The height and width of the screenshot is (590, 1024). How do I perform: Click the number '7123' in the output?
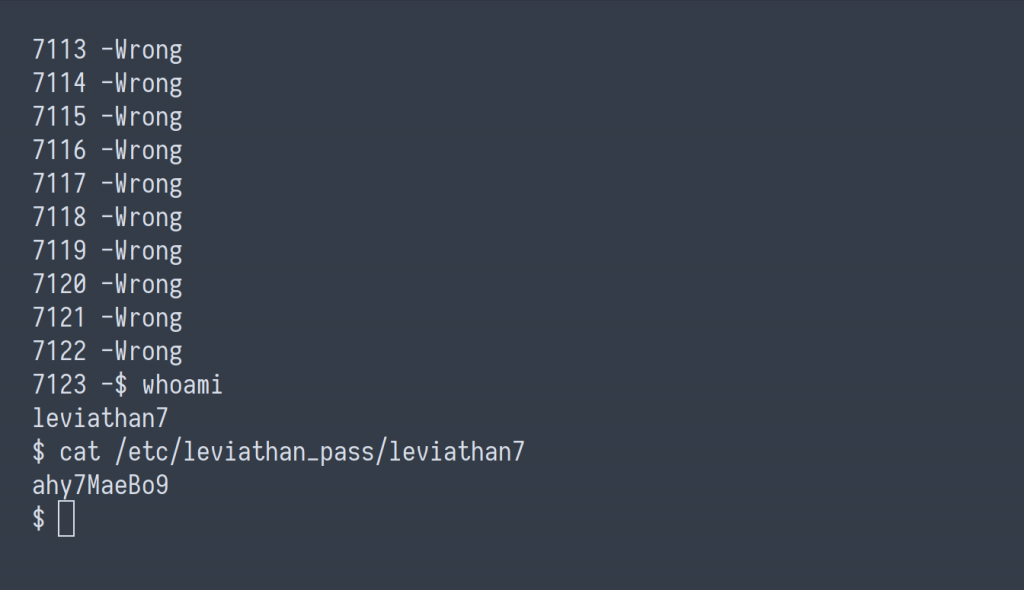[x=59, y=385]
